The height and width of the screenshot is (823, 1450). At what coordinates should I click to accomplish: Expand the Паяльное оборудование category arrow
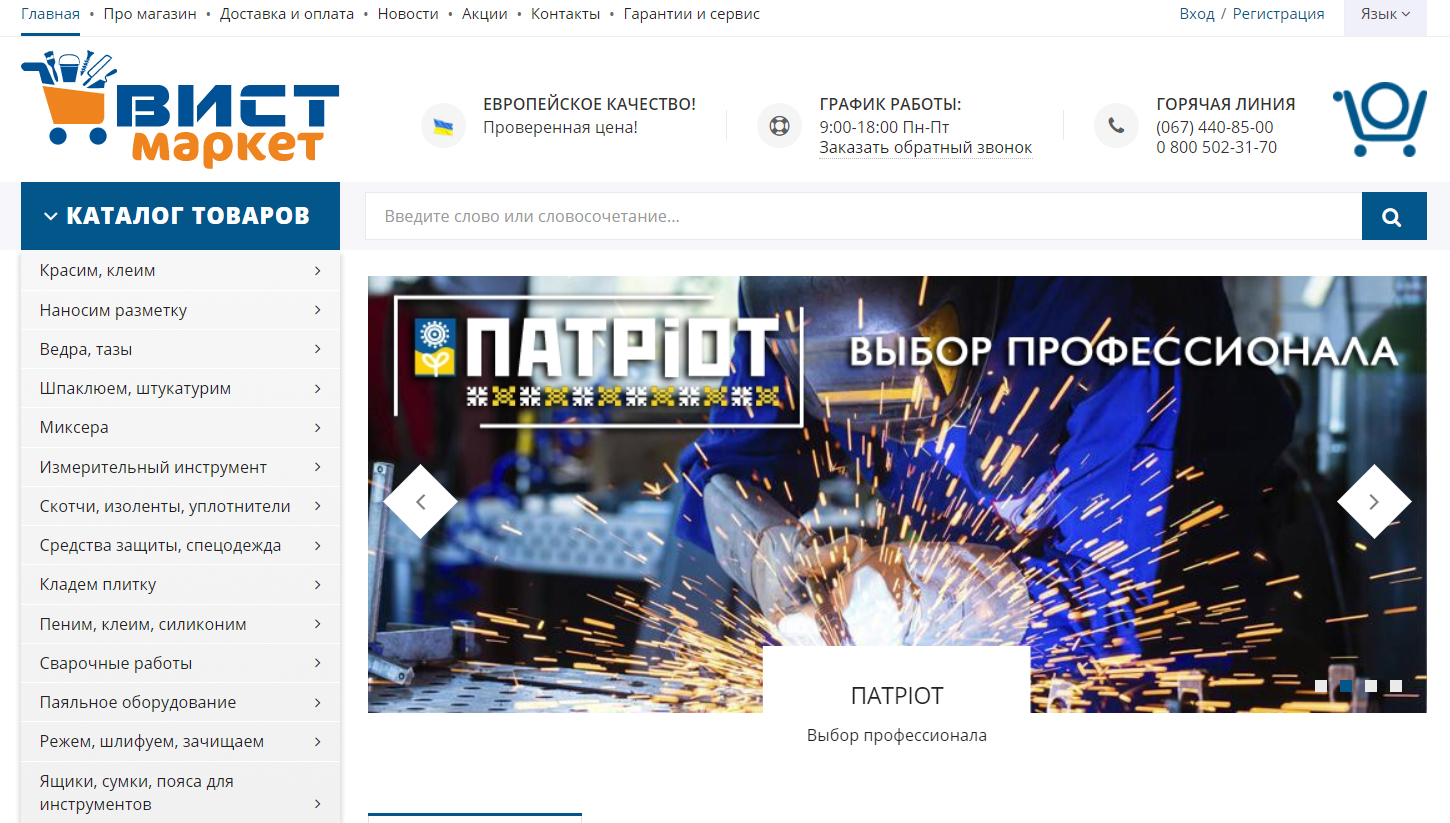(x=317, y=702)
